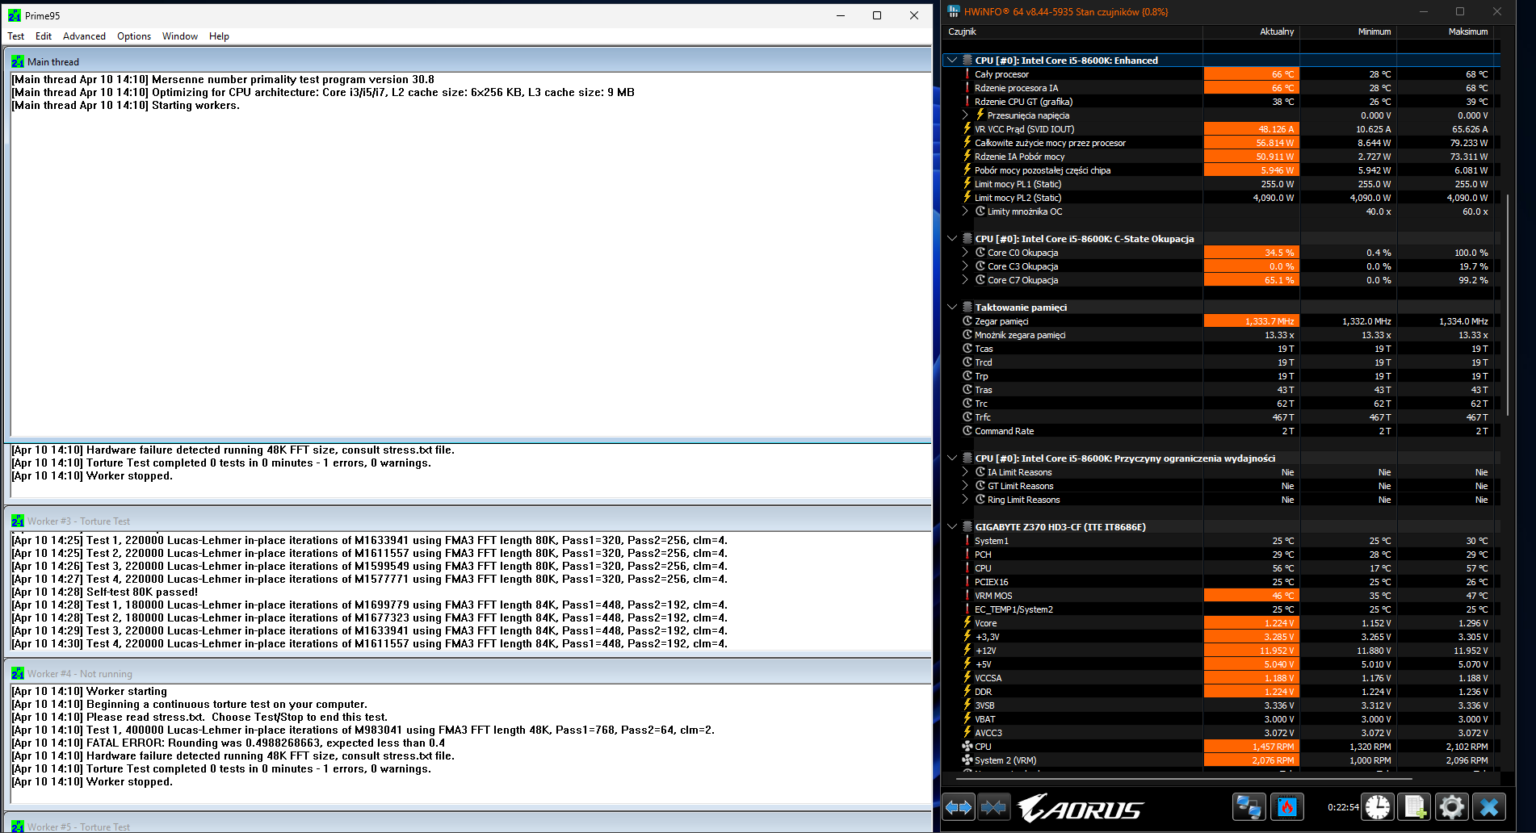Expand the IA Limit Reasons entry
Viewport: 1536px width, 833px height.
(966, 471)
